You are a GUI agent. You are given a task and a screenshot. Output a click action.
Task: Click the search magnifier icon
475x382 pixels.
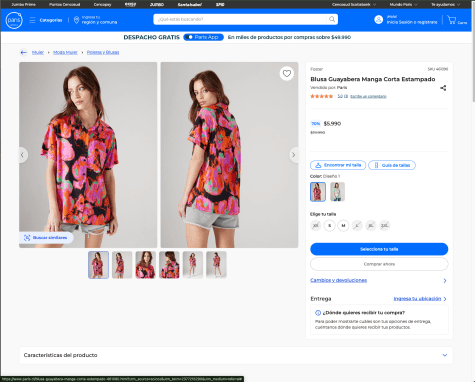pos(332,19)
